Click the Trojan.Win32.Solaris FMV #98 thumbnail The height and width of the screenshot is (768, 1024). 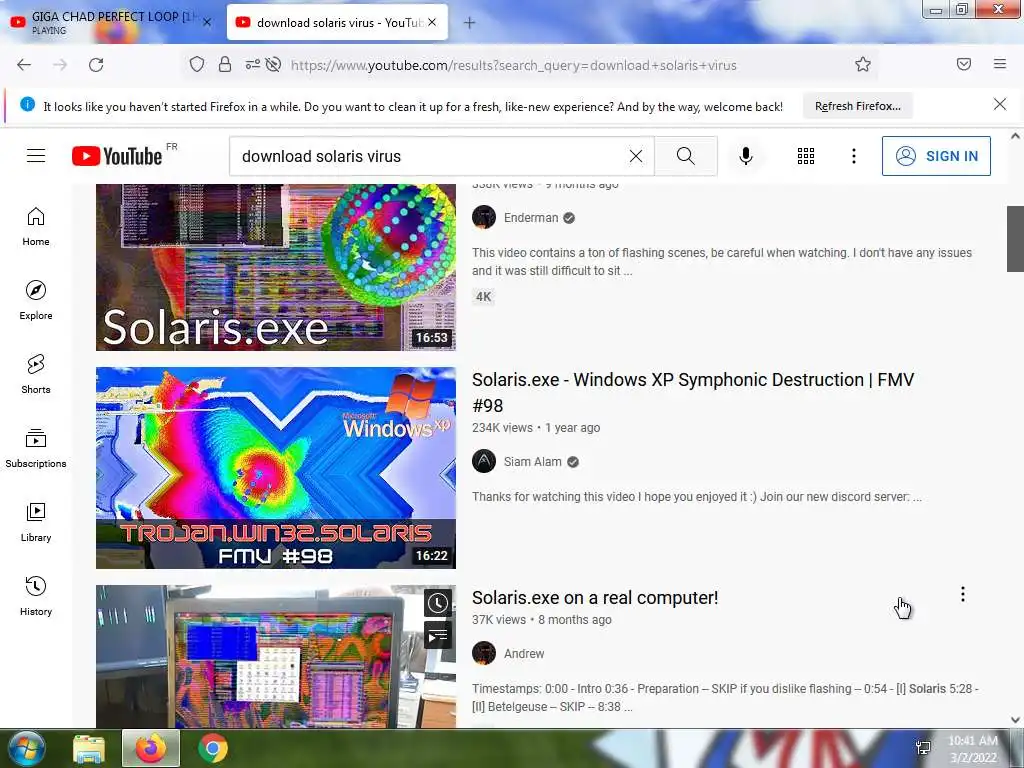tap(276, 468)
